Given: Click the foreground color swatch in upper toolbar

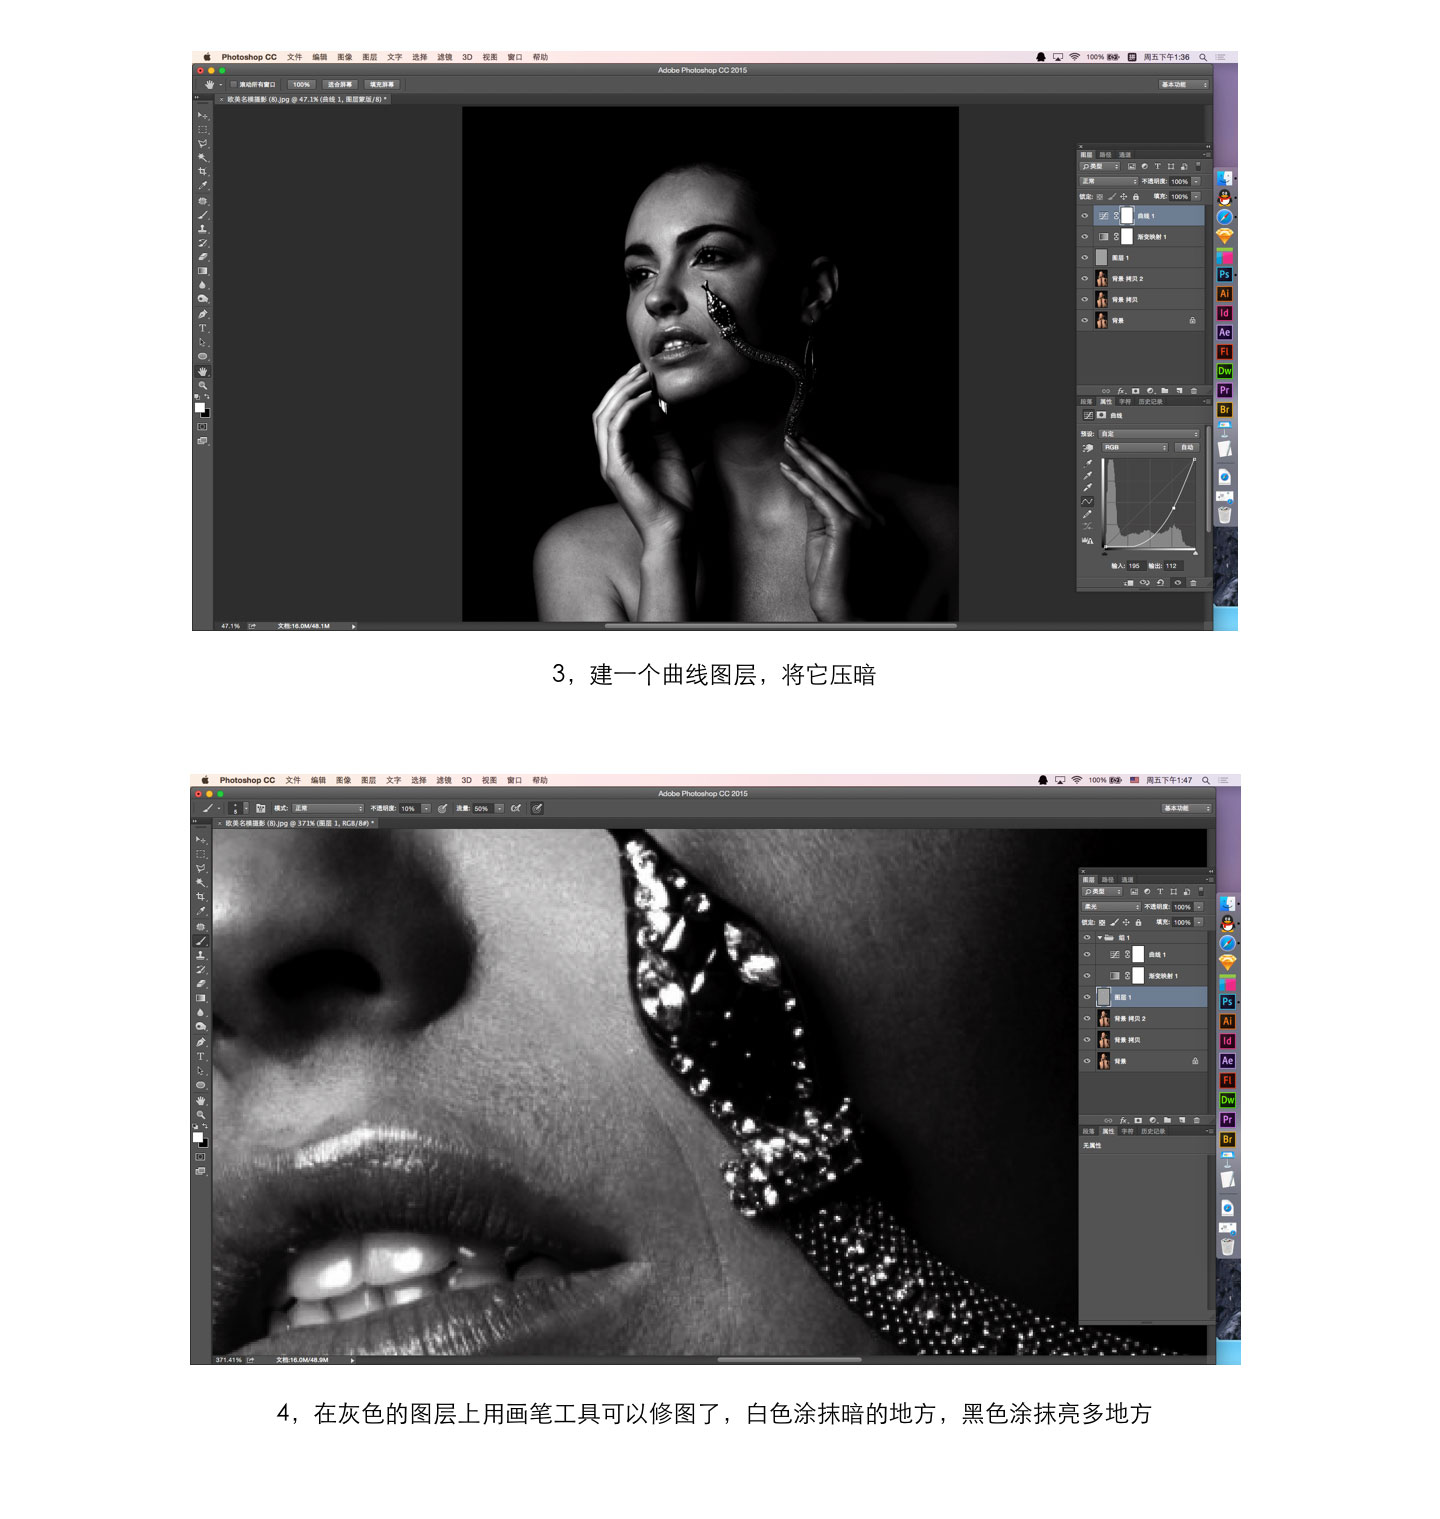Looking at the screenshot, I should point(200,407).
